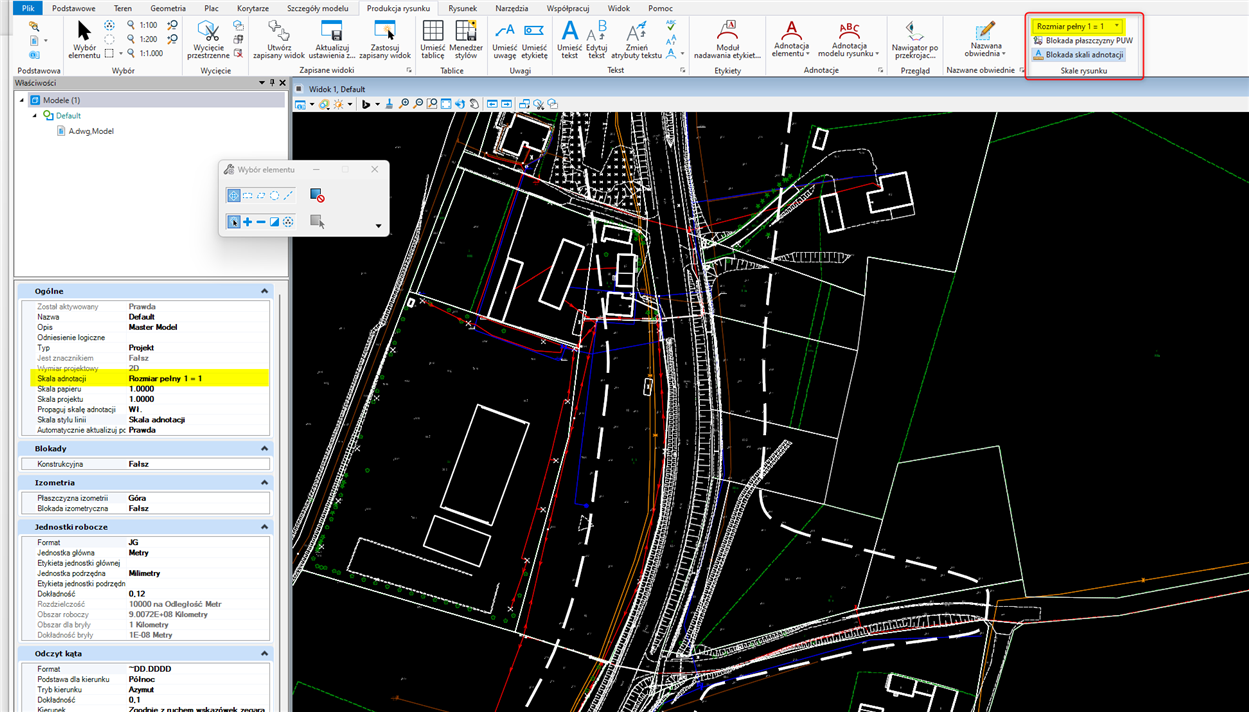The height and width of the screenshot is (712, 1249).
Task: Click the Wycięcie przestrzenne scissors icon
Action: pyautogui.click(x=208, y=32)
